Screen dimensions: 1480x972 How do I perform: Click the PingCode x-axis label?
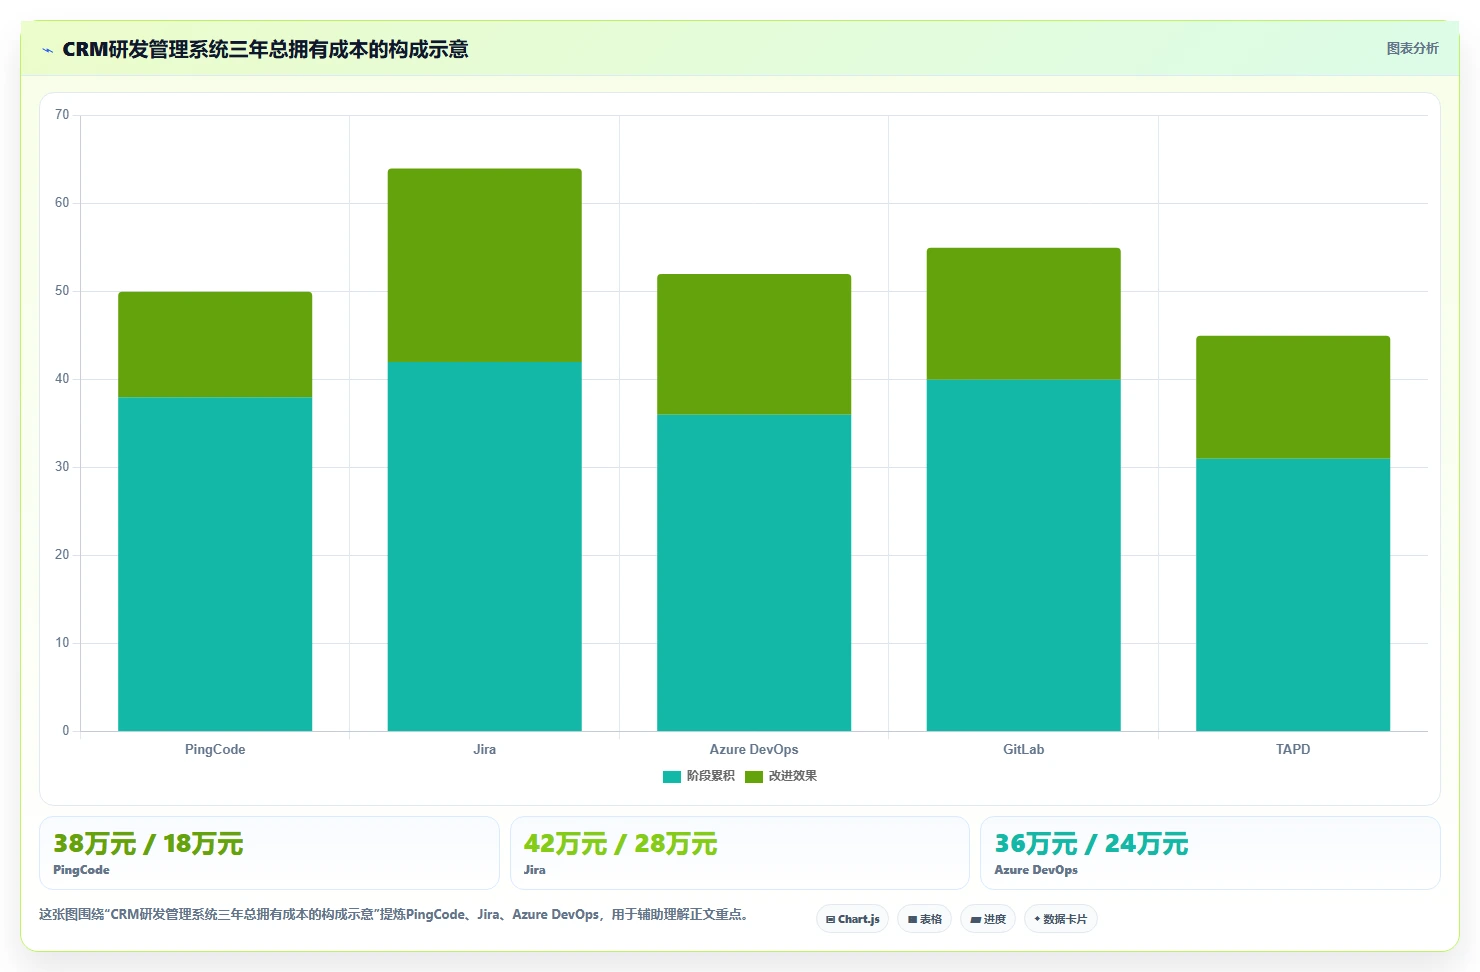(x=215, y=749)
